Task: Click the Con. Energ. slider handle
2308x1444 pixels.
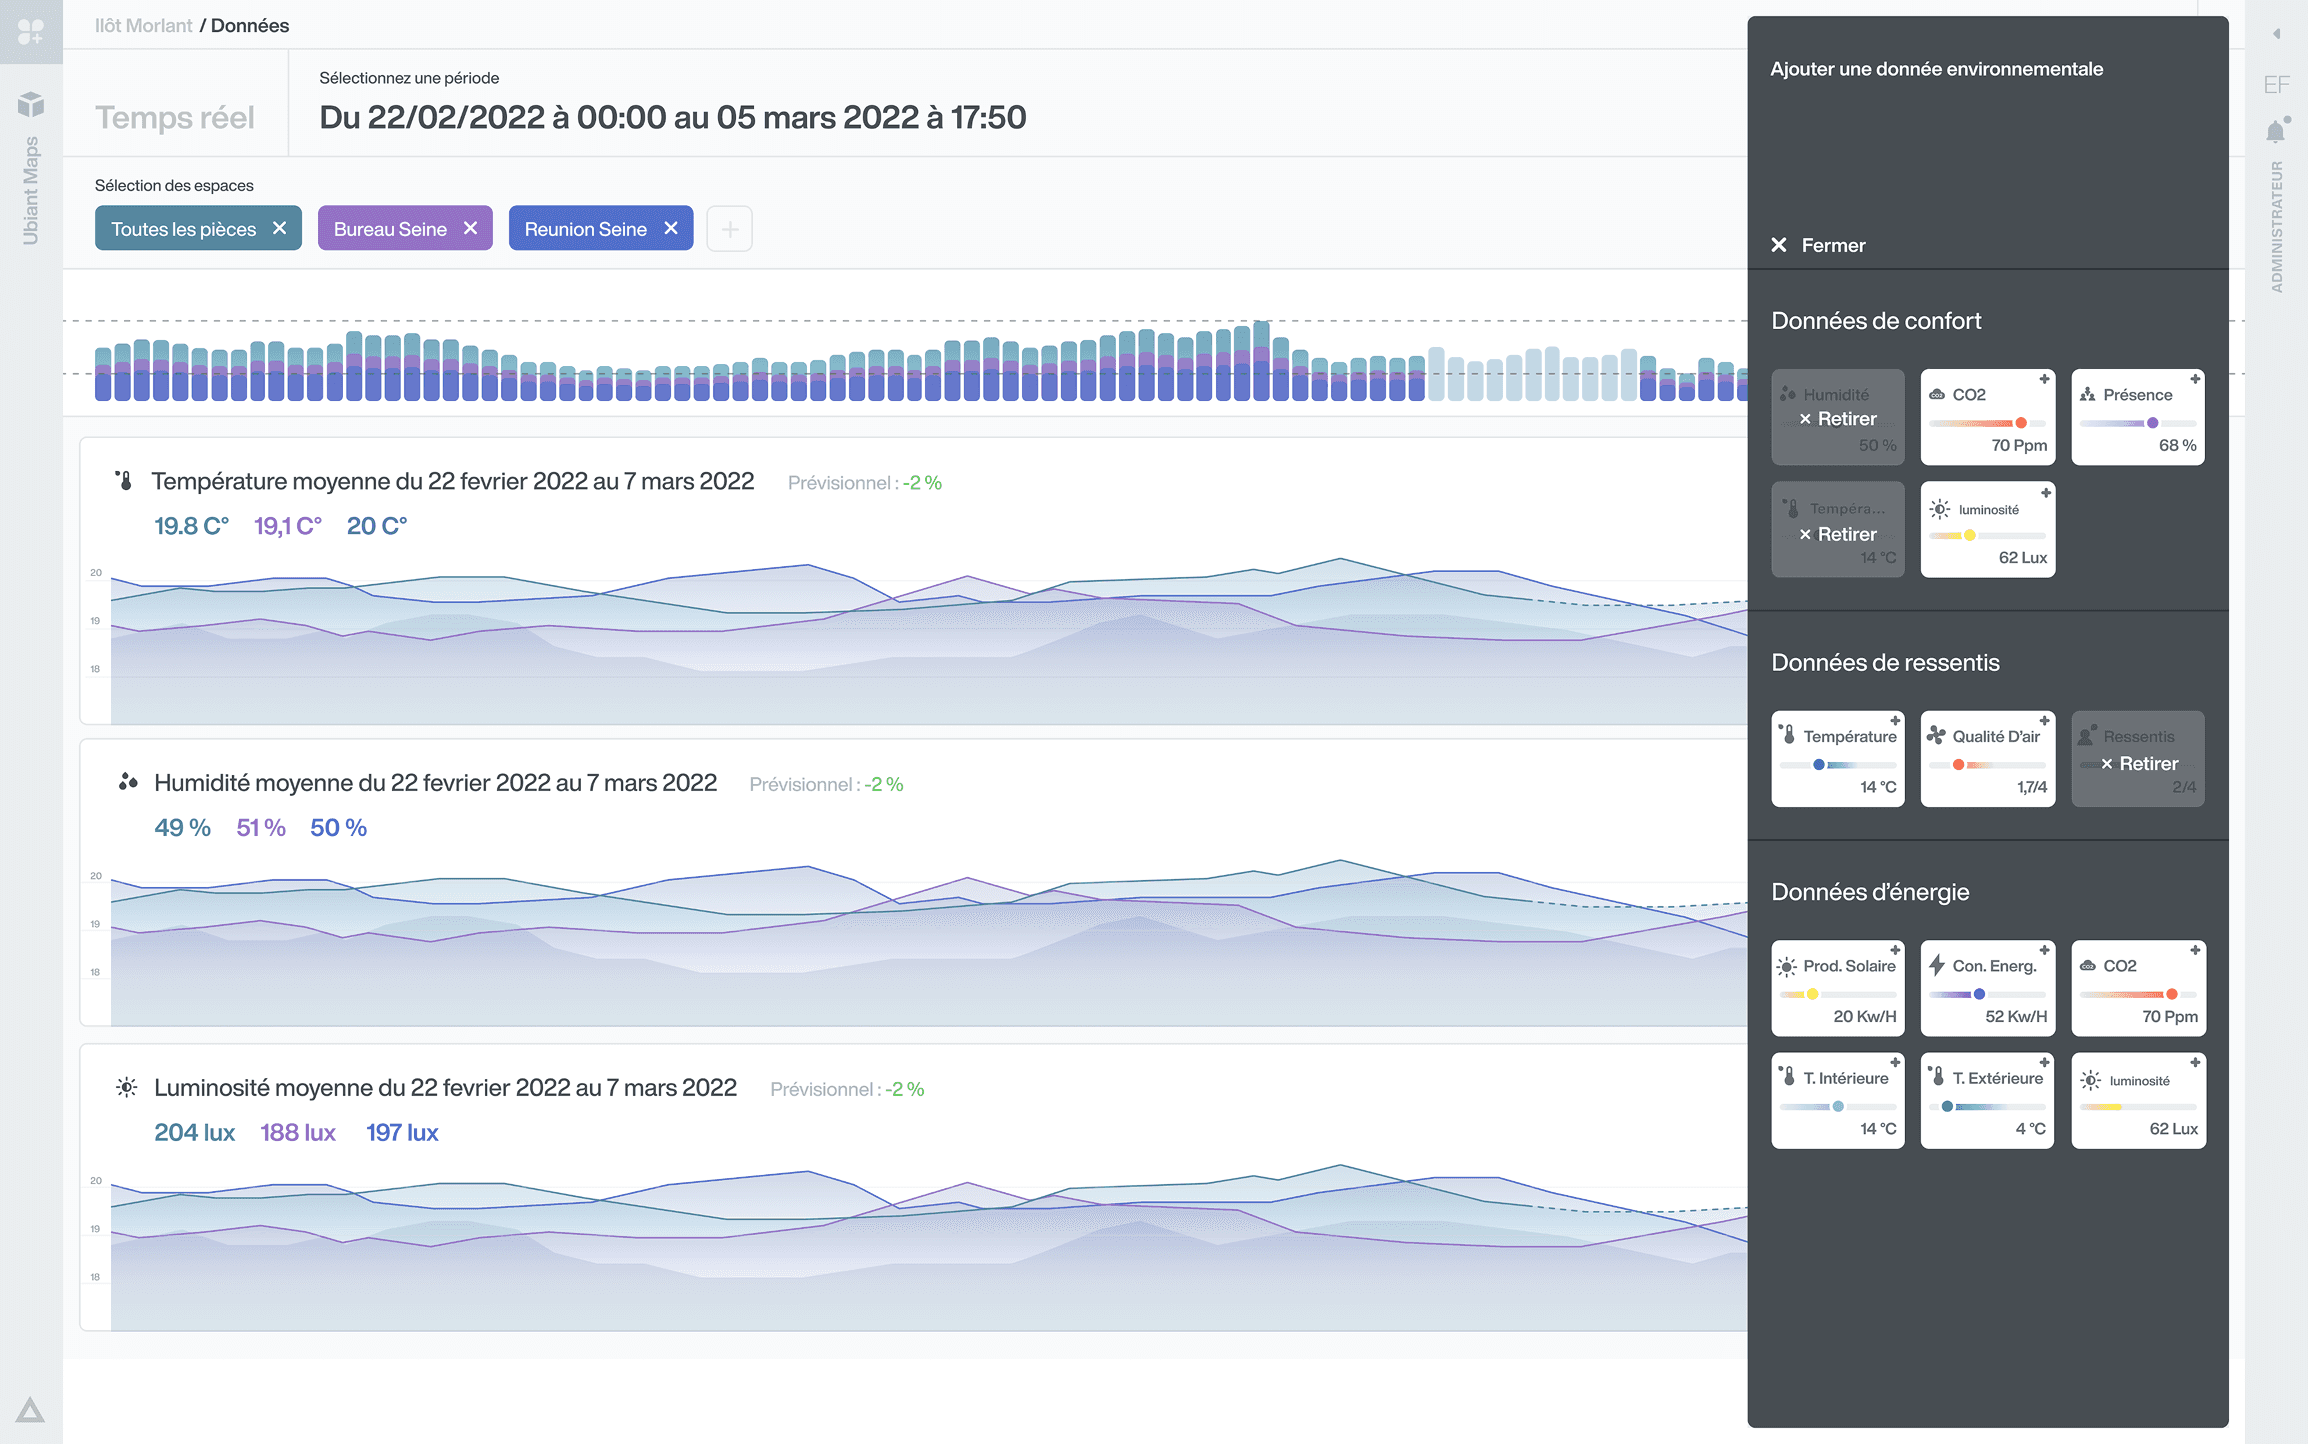Action: tap(1979, 994)
